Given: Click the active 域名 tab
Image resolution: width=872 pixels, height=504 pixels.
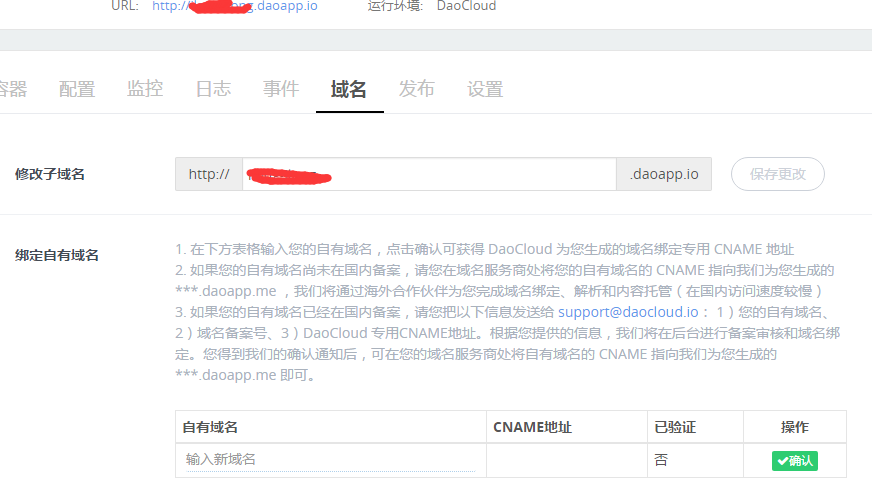Looking at the screenshot, I should tap(349, 89).
